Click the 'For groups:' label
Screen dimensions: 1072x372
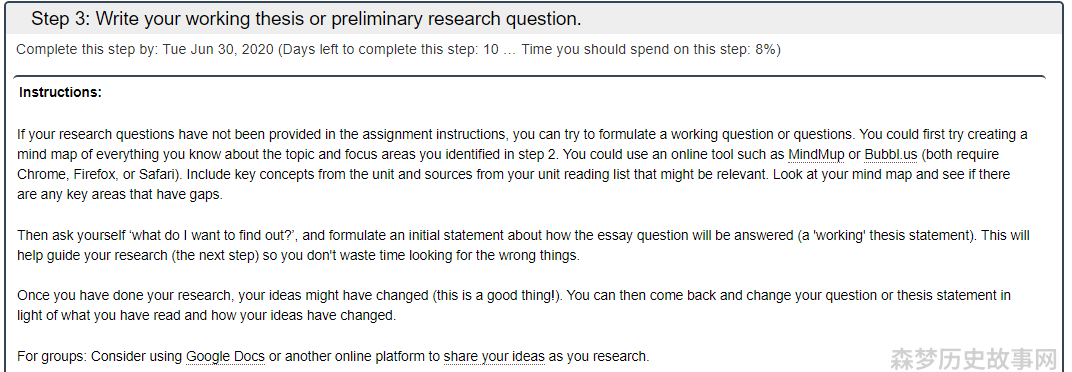(52, 356)
